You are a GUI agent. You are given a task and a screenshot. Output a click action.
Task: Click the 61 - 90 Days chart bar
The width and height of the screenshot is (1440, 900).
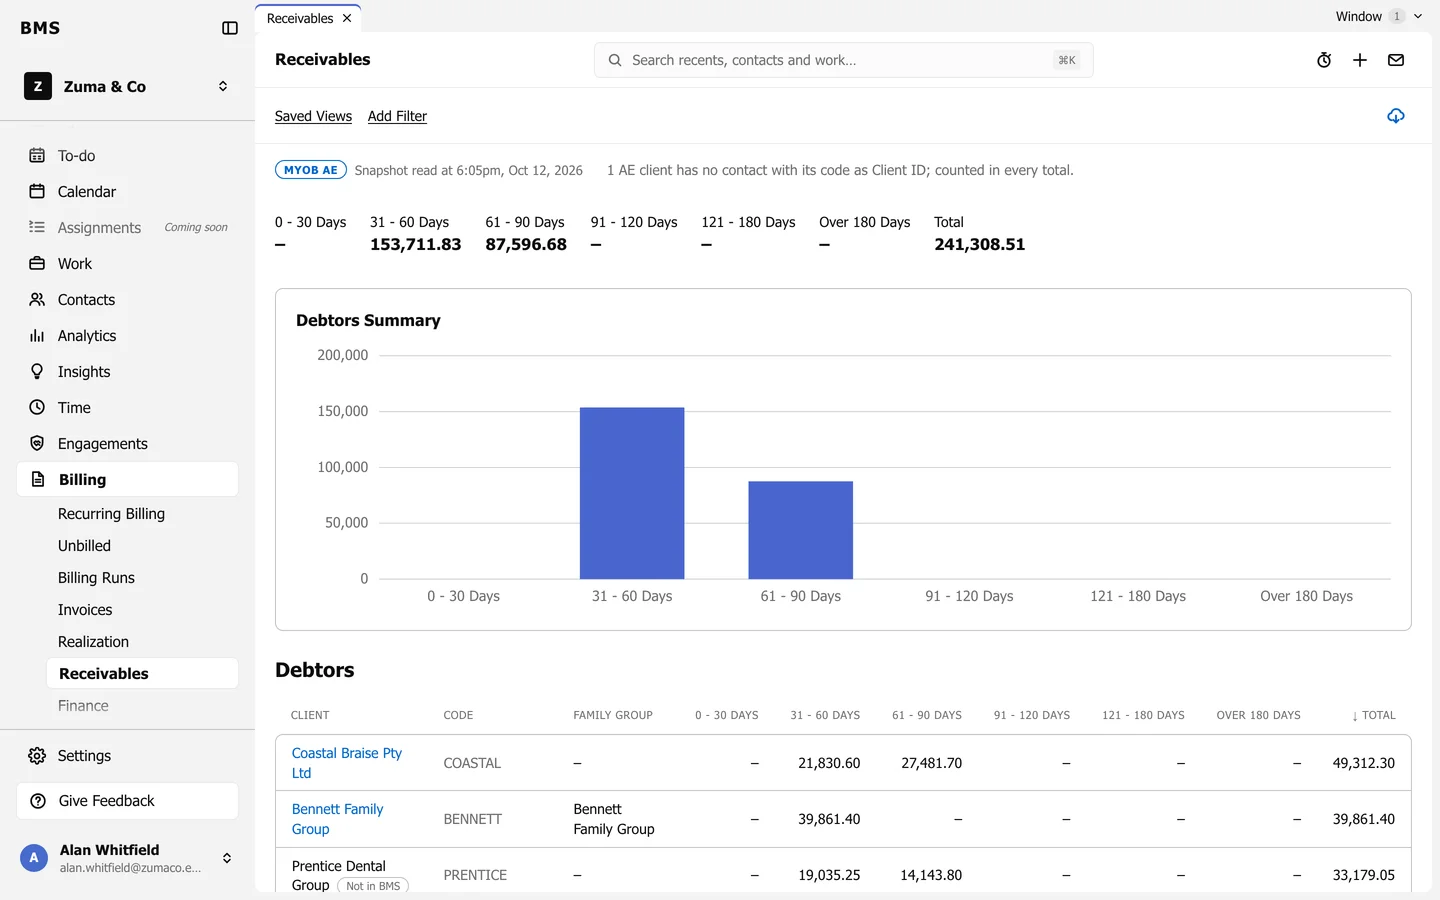pyautogui.click(x=801, y=530)
